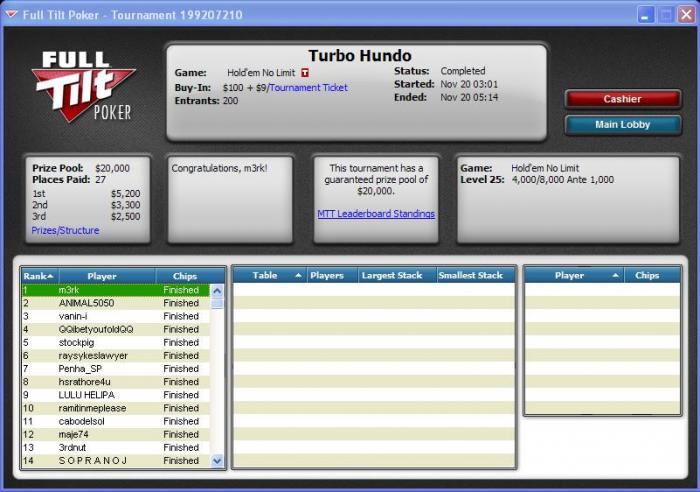Select player ramitinmeplease in standings
Image resolution: width=700 pixels, height=492 pixels.
[x=116, y=408]
